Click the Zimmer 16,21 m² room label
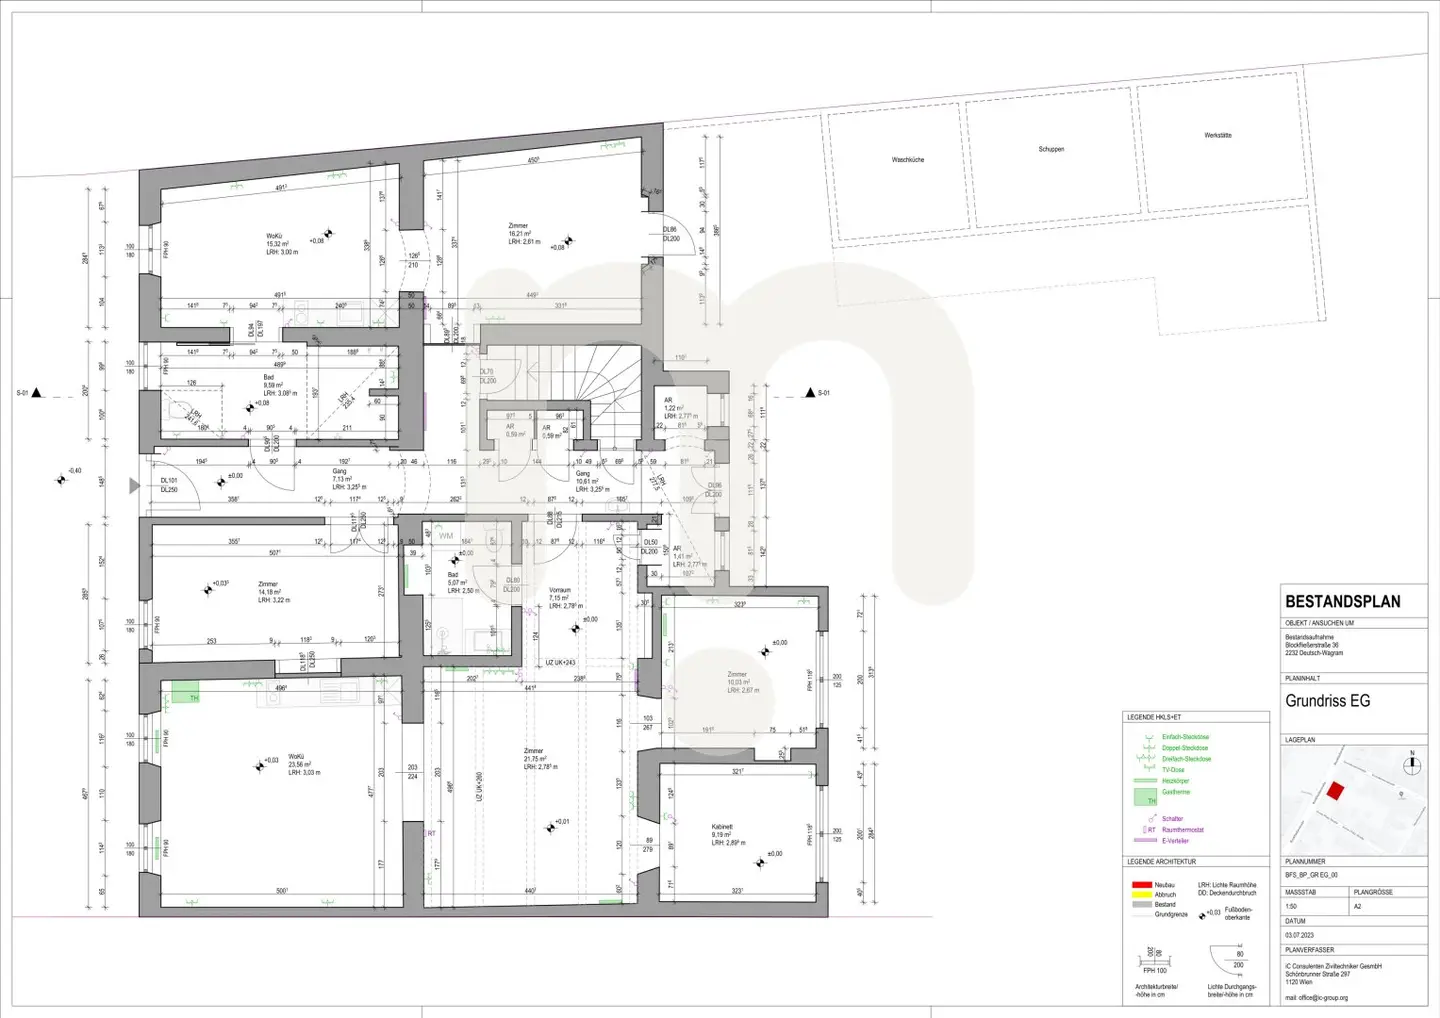Viewport: 1440px width, 1018px height. pos(524,234)
